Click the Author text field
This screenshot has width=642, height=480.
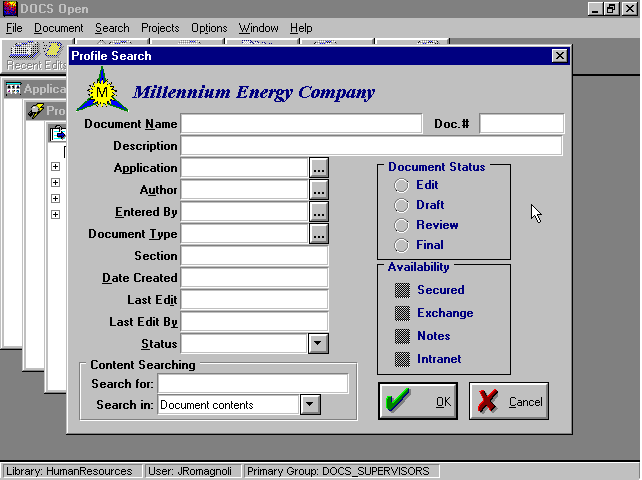(x=244, y=190)
